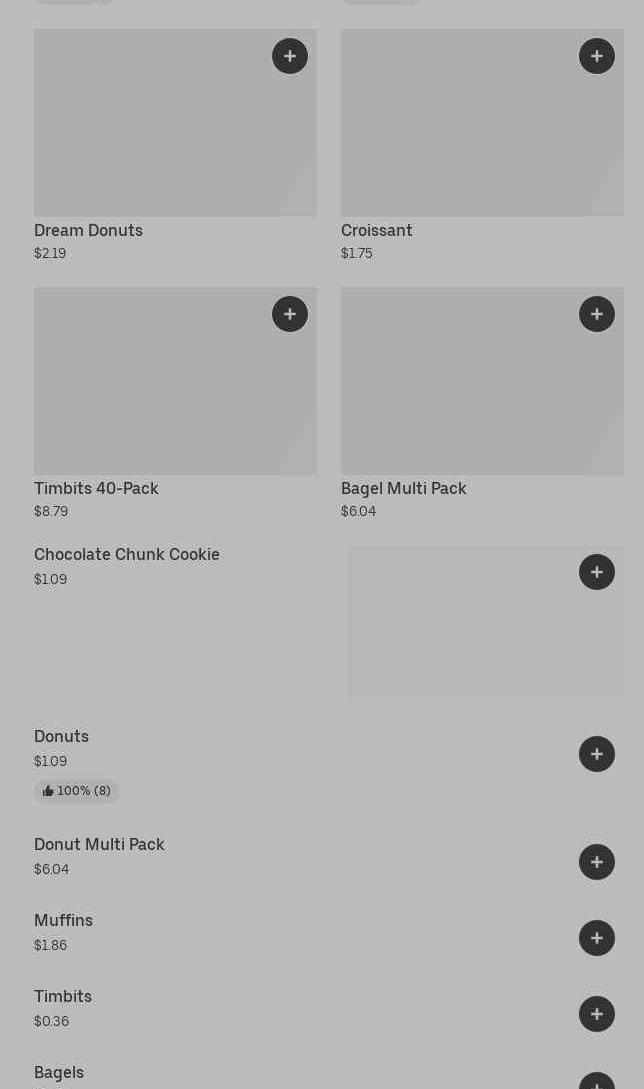The height and width of the screenshot is (1089, 644).
Task: Open the Donut Multi Pack item
Action: pos(99,845)
